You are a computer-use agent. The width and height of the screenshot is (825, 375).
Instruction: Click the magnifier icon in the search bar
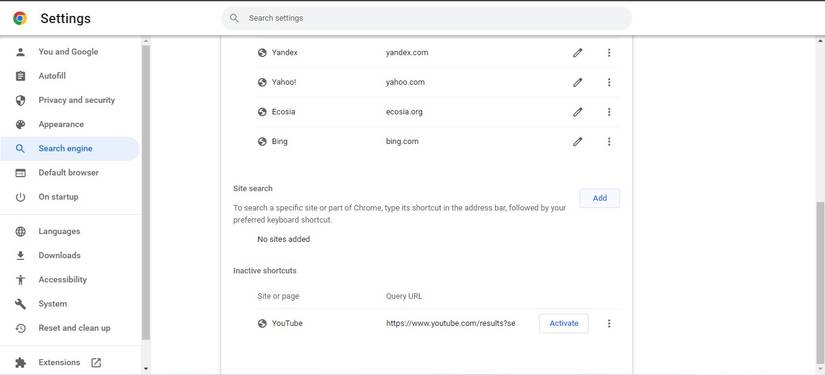click(x=234, y=18)
